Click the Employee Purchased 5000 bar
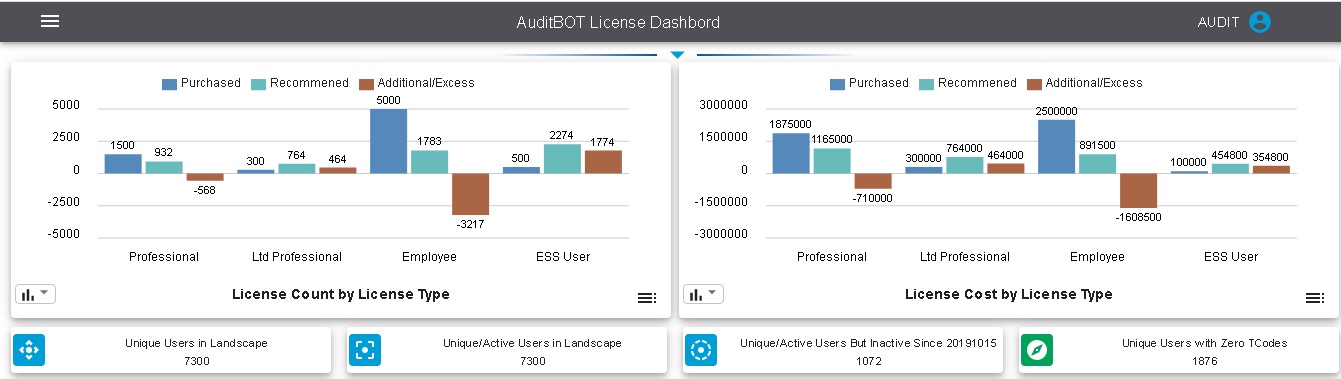1341x379 pixels. point(388,141)
